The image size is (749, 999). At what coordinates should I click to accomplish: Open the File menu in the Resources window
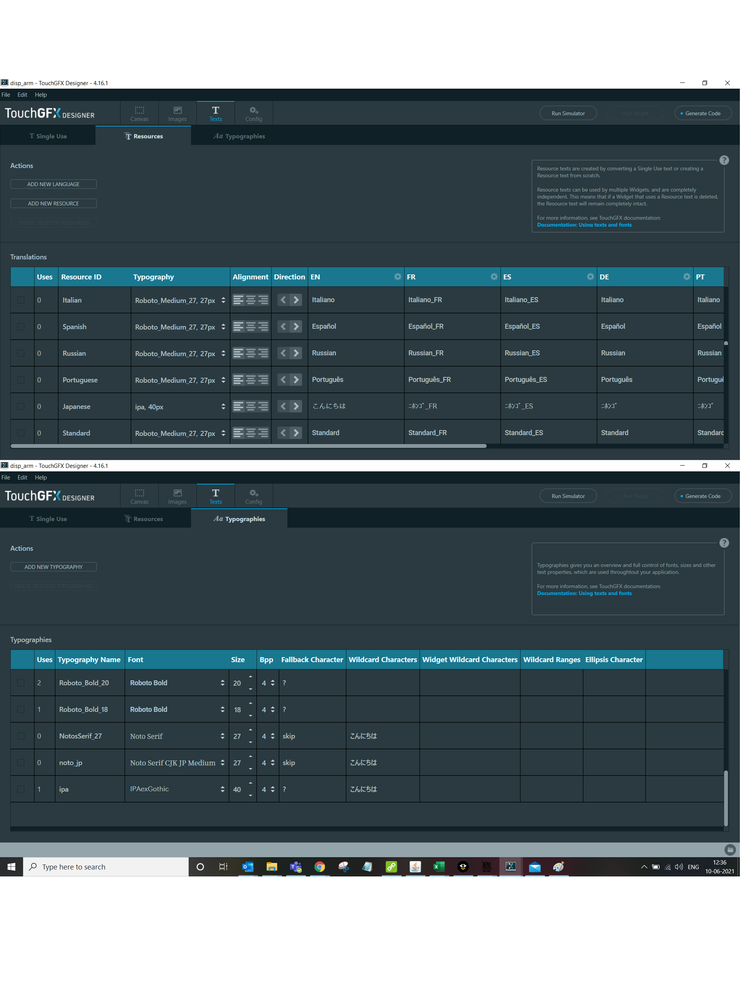coord(6,94)
